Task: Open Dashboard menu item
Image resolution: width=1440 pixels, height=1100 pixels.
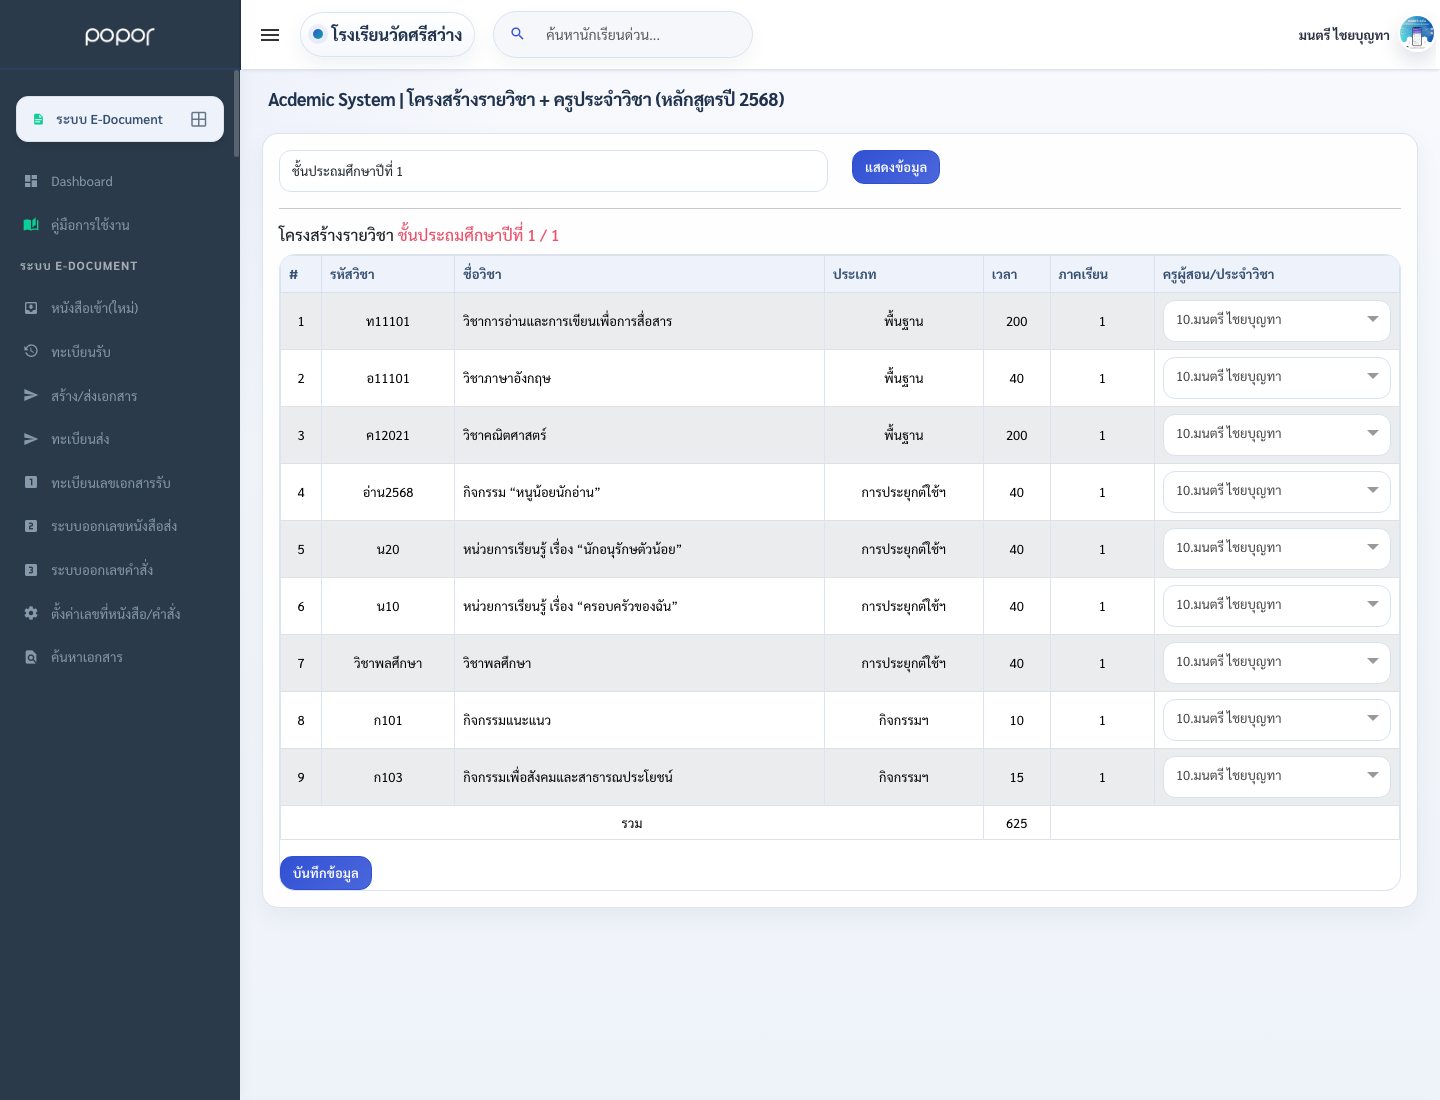Action: [x=120, y=181]
